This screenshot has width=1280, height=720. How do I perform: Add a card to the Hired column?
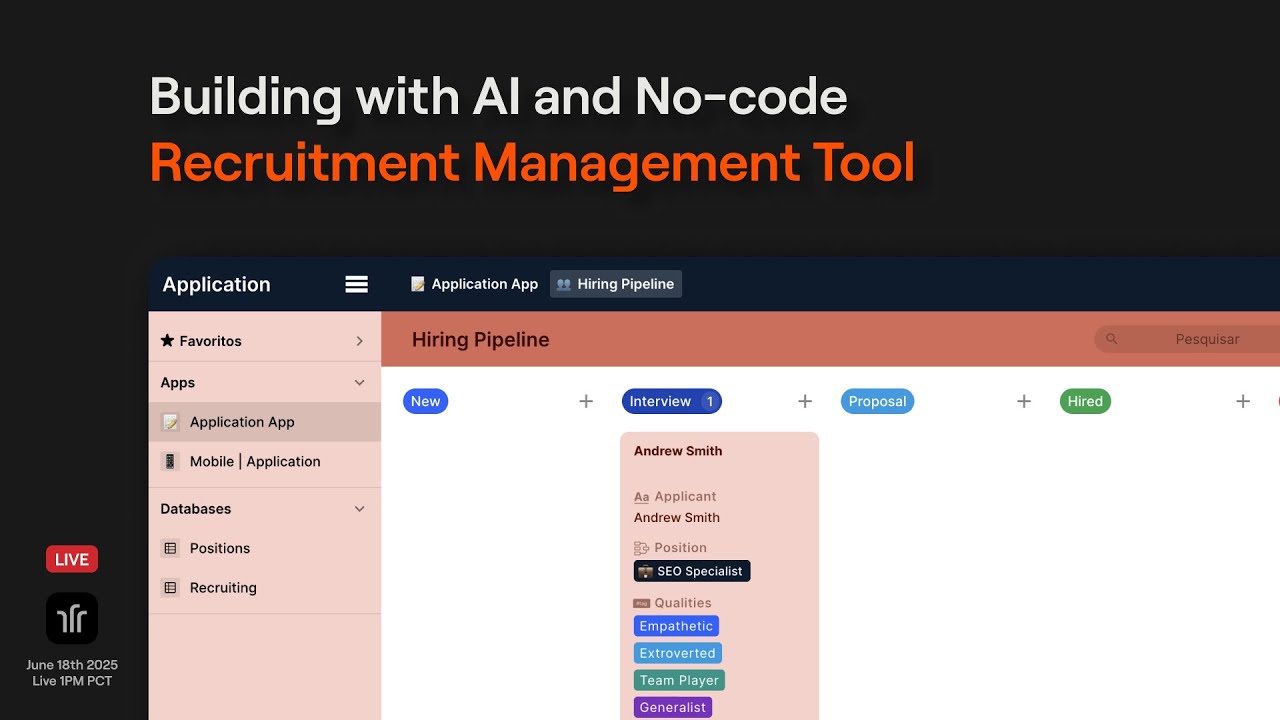coord(1243,401)
